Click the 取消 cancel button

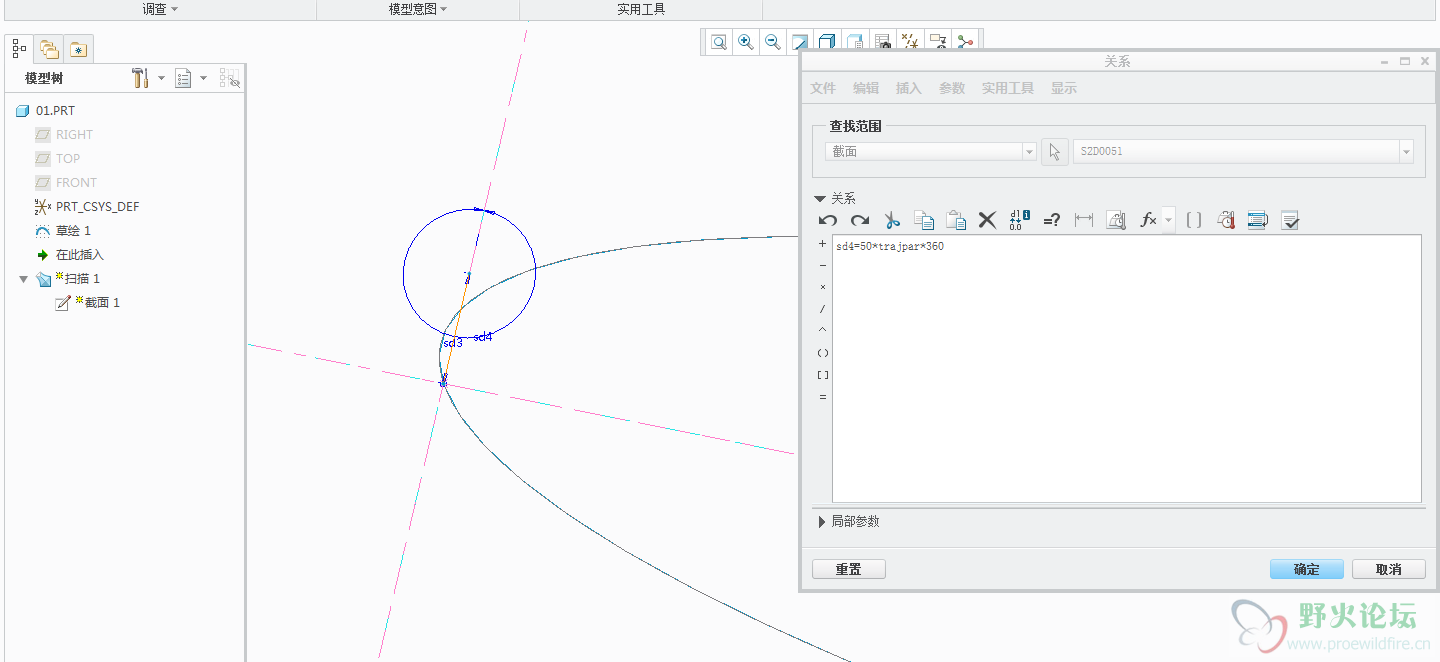(x=1389, y=569)
